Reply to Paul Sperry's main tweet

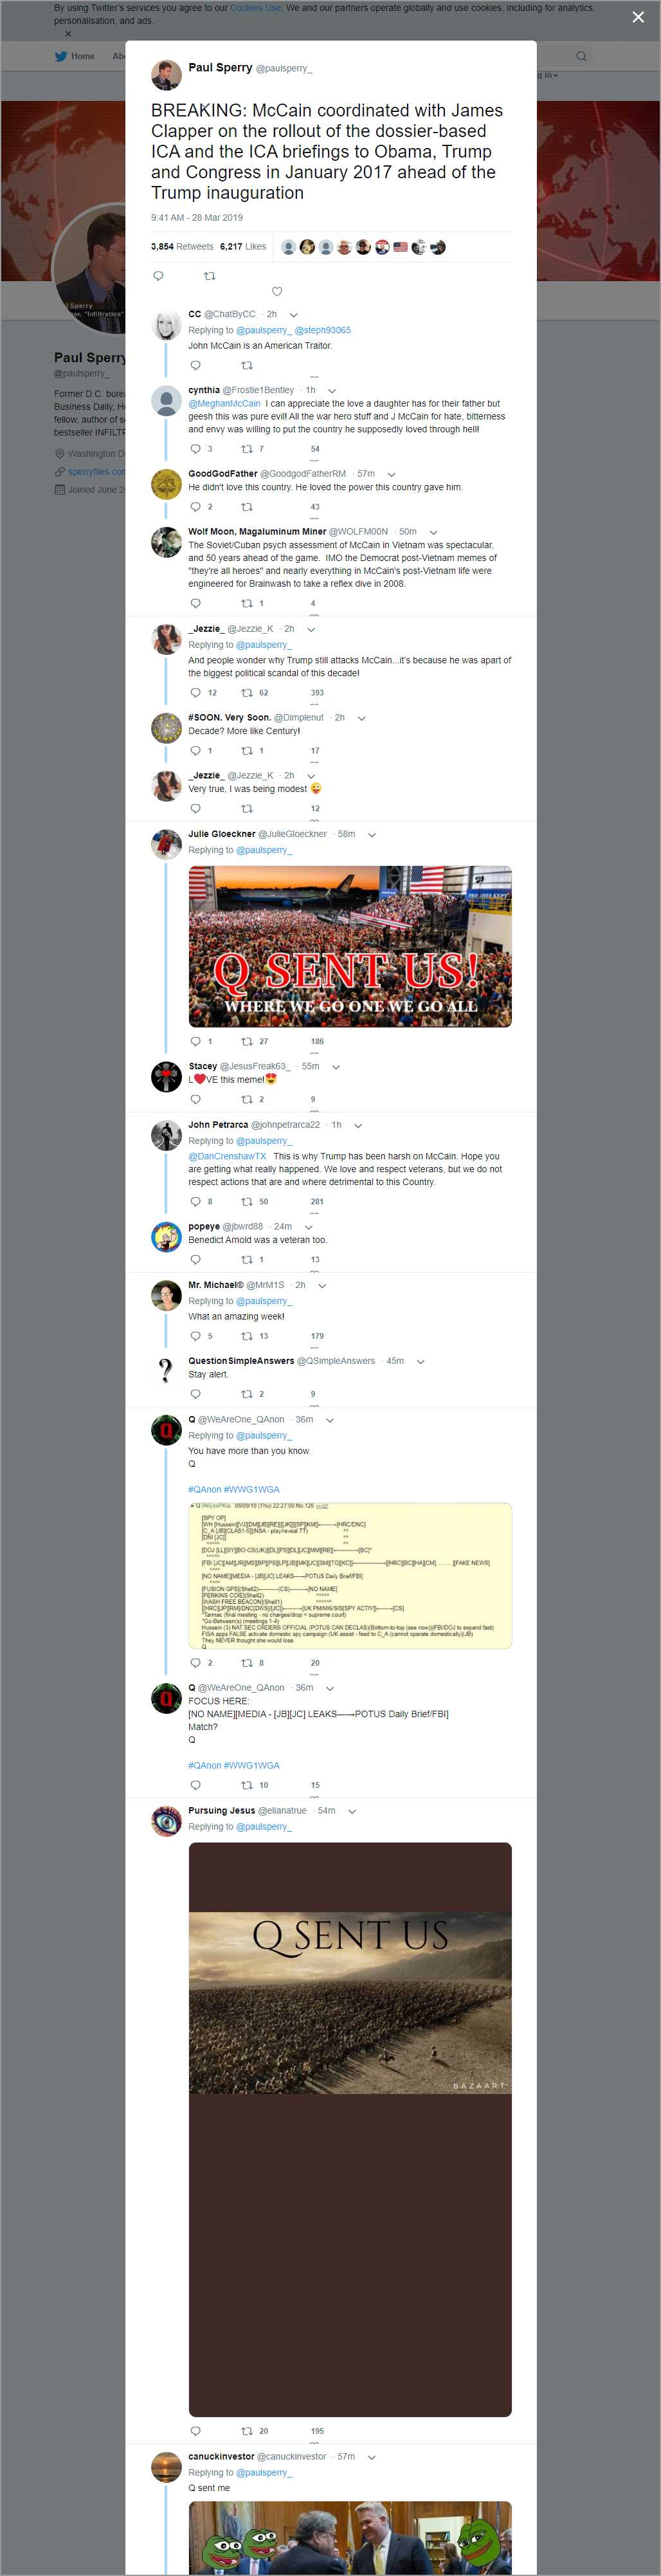(158, 276)
